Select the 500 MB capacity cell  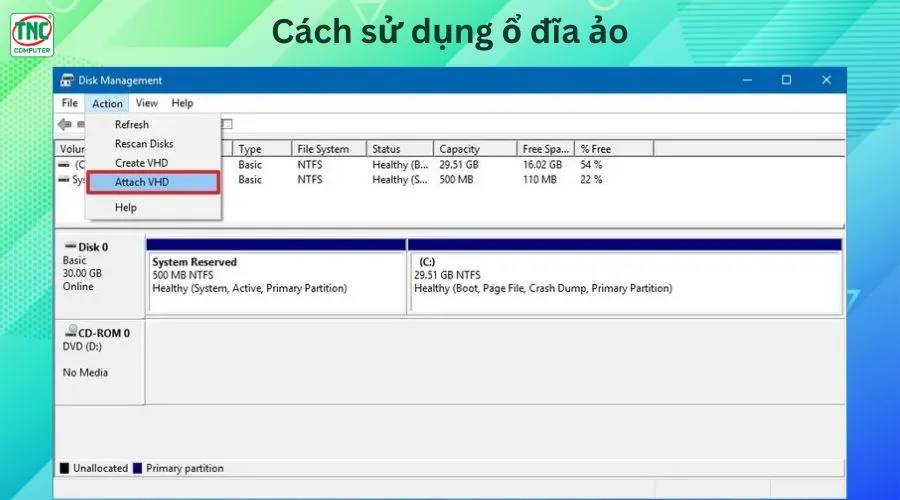[456, 180]
